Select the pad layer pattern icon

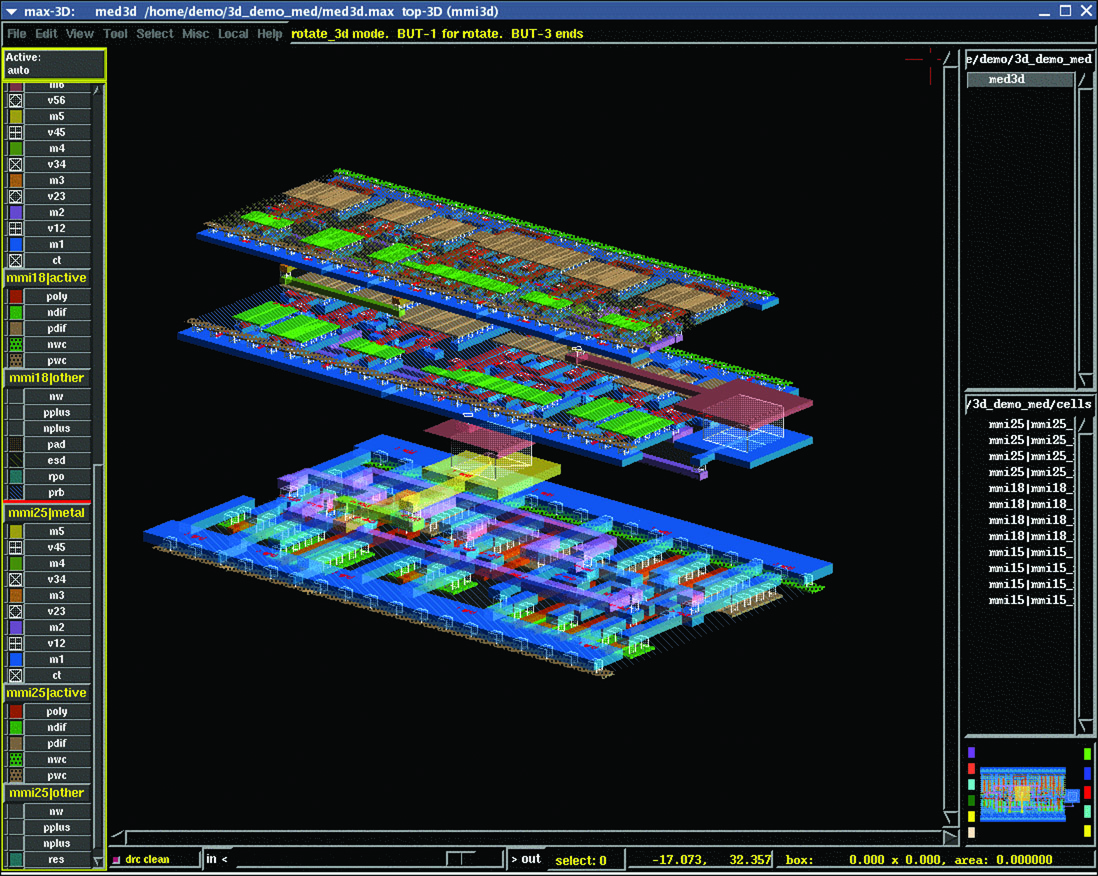coord(15,445)
